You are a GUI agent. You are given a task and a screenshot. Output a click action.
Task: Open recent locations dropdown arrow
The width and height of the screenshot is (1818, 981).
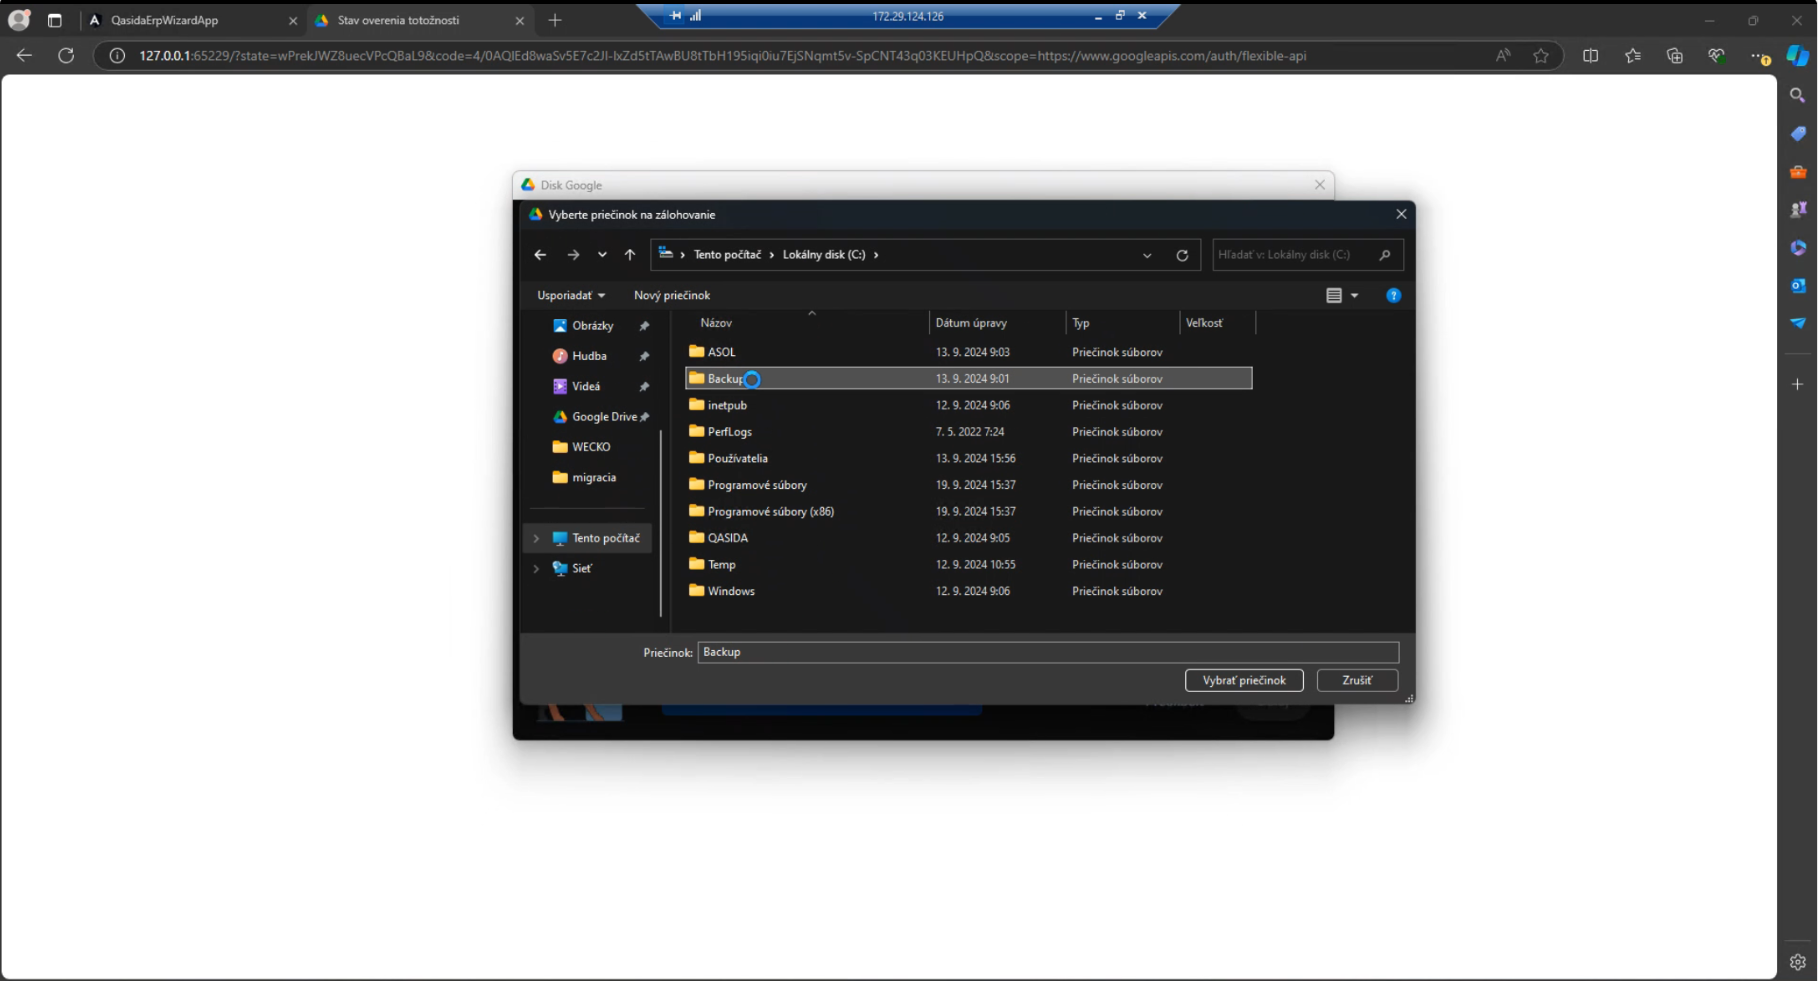(x=602, y=255)
